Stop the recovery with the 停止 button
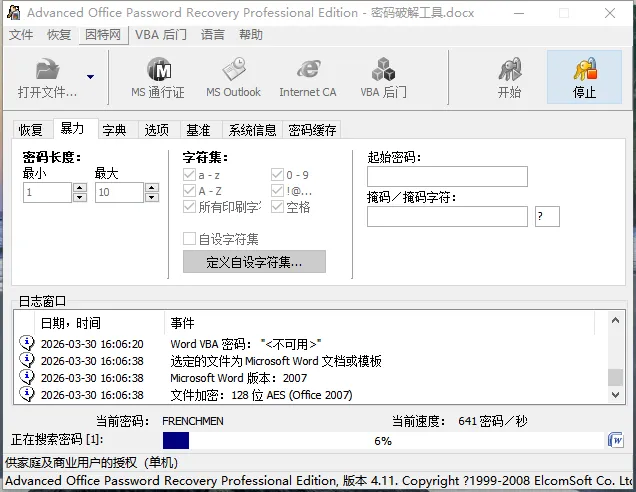The width and height of the screenshot is (636, 492). [584, 77]
